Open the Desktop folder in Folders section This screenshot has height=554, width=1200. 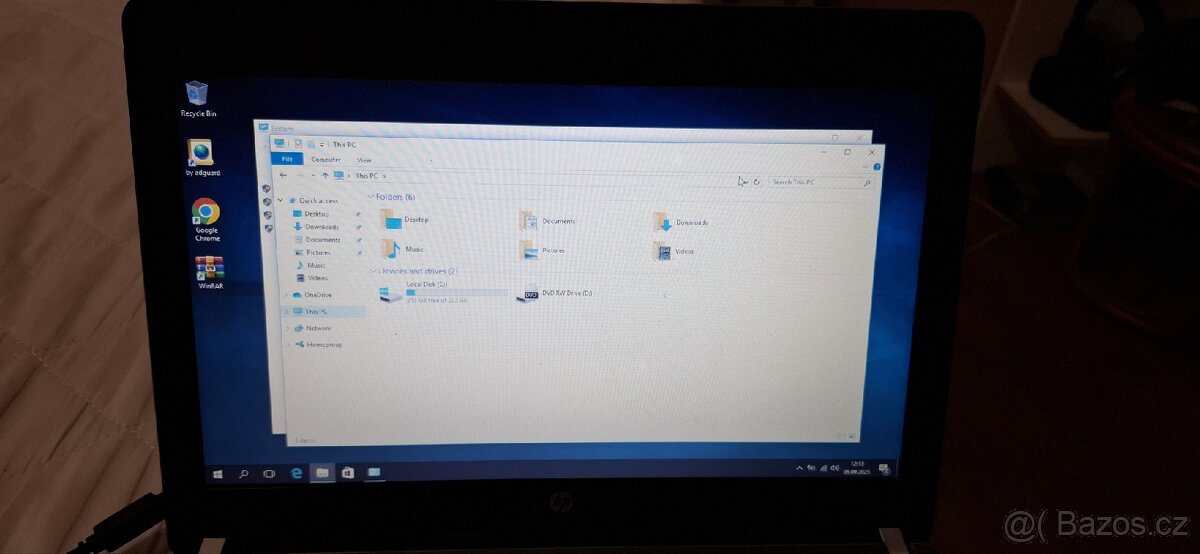(x=405, y=219)
